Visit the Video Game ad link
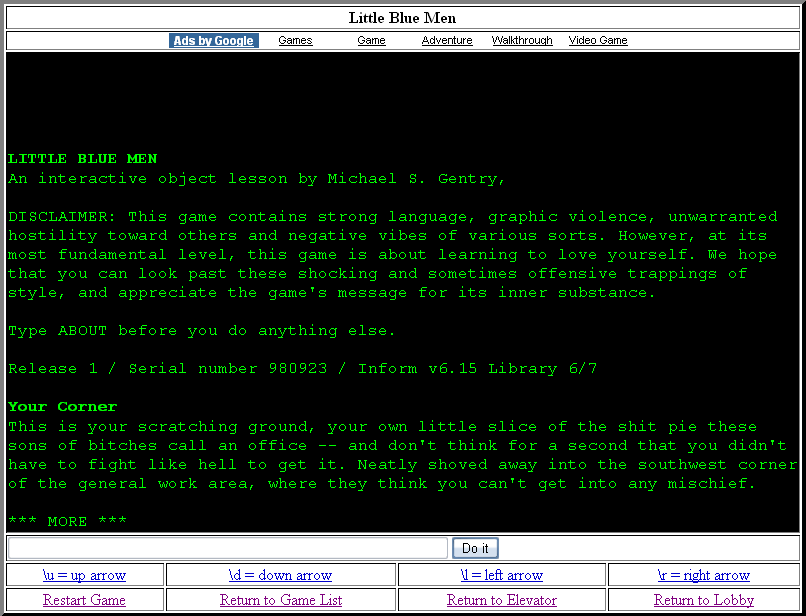The image size is (806, 616). (x=598, y=41)
